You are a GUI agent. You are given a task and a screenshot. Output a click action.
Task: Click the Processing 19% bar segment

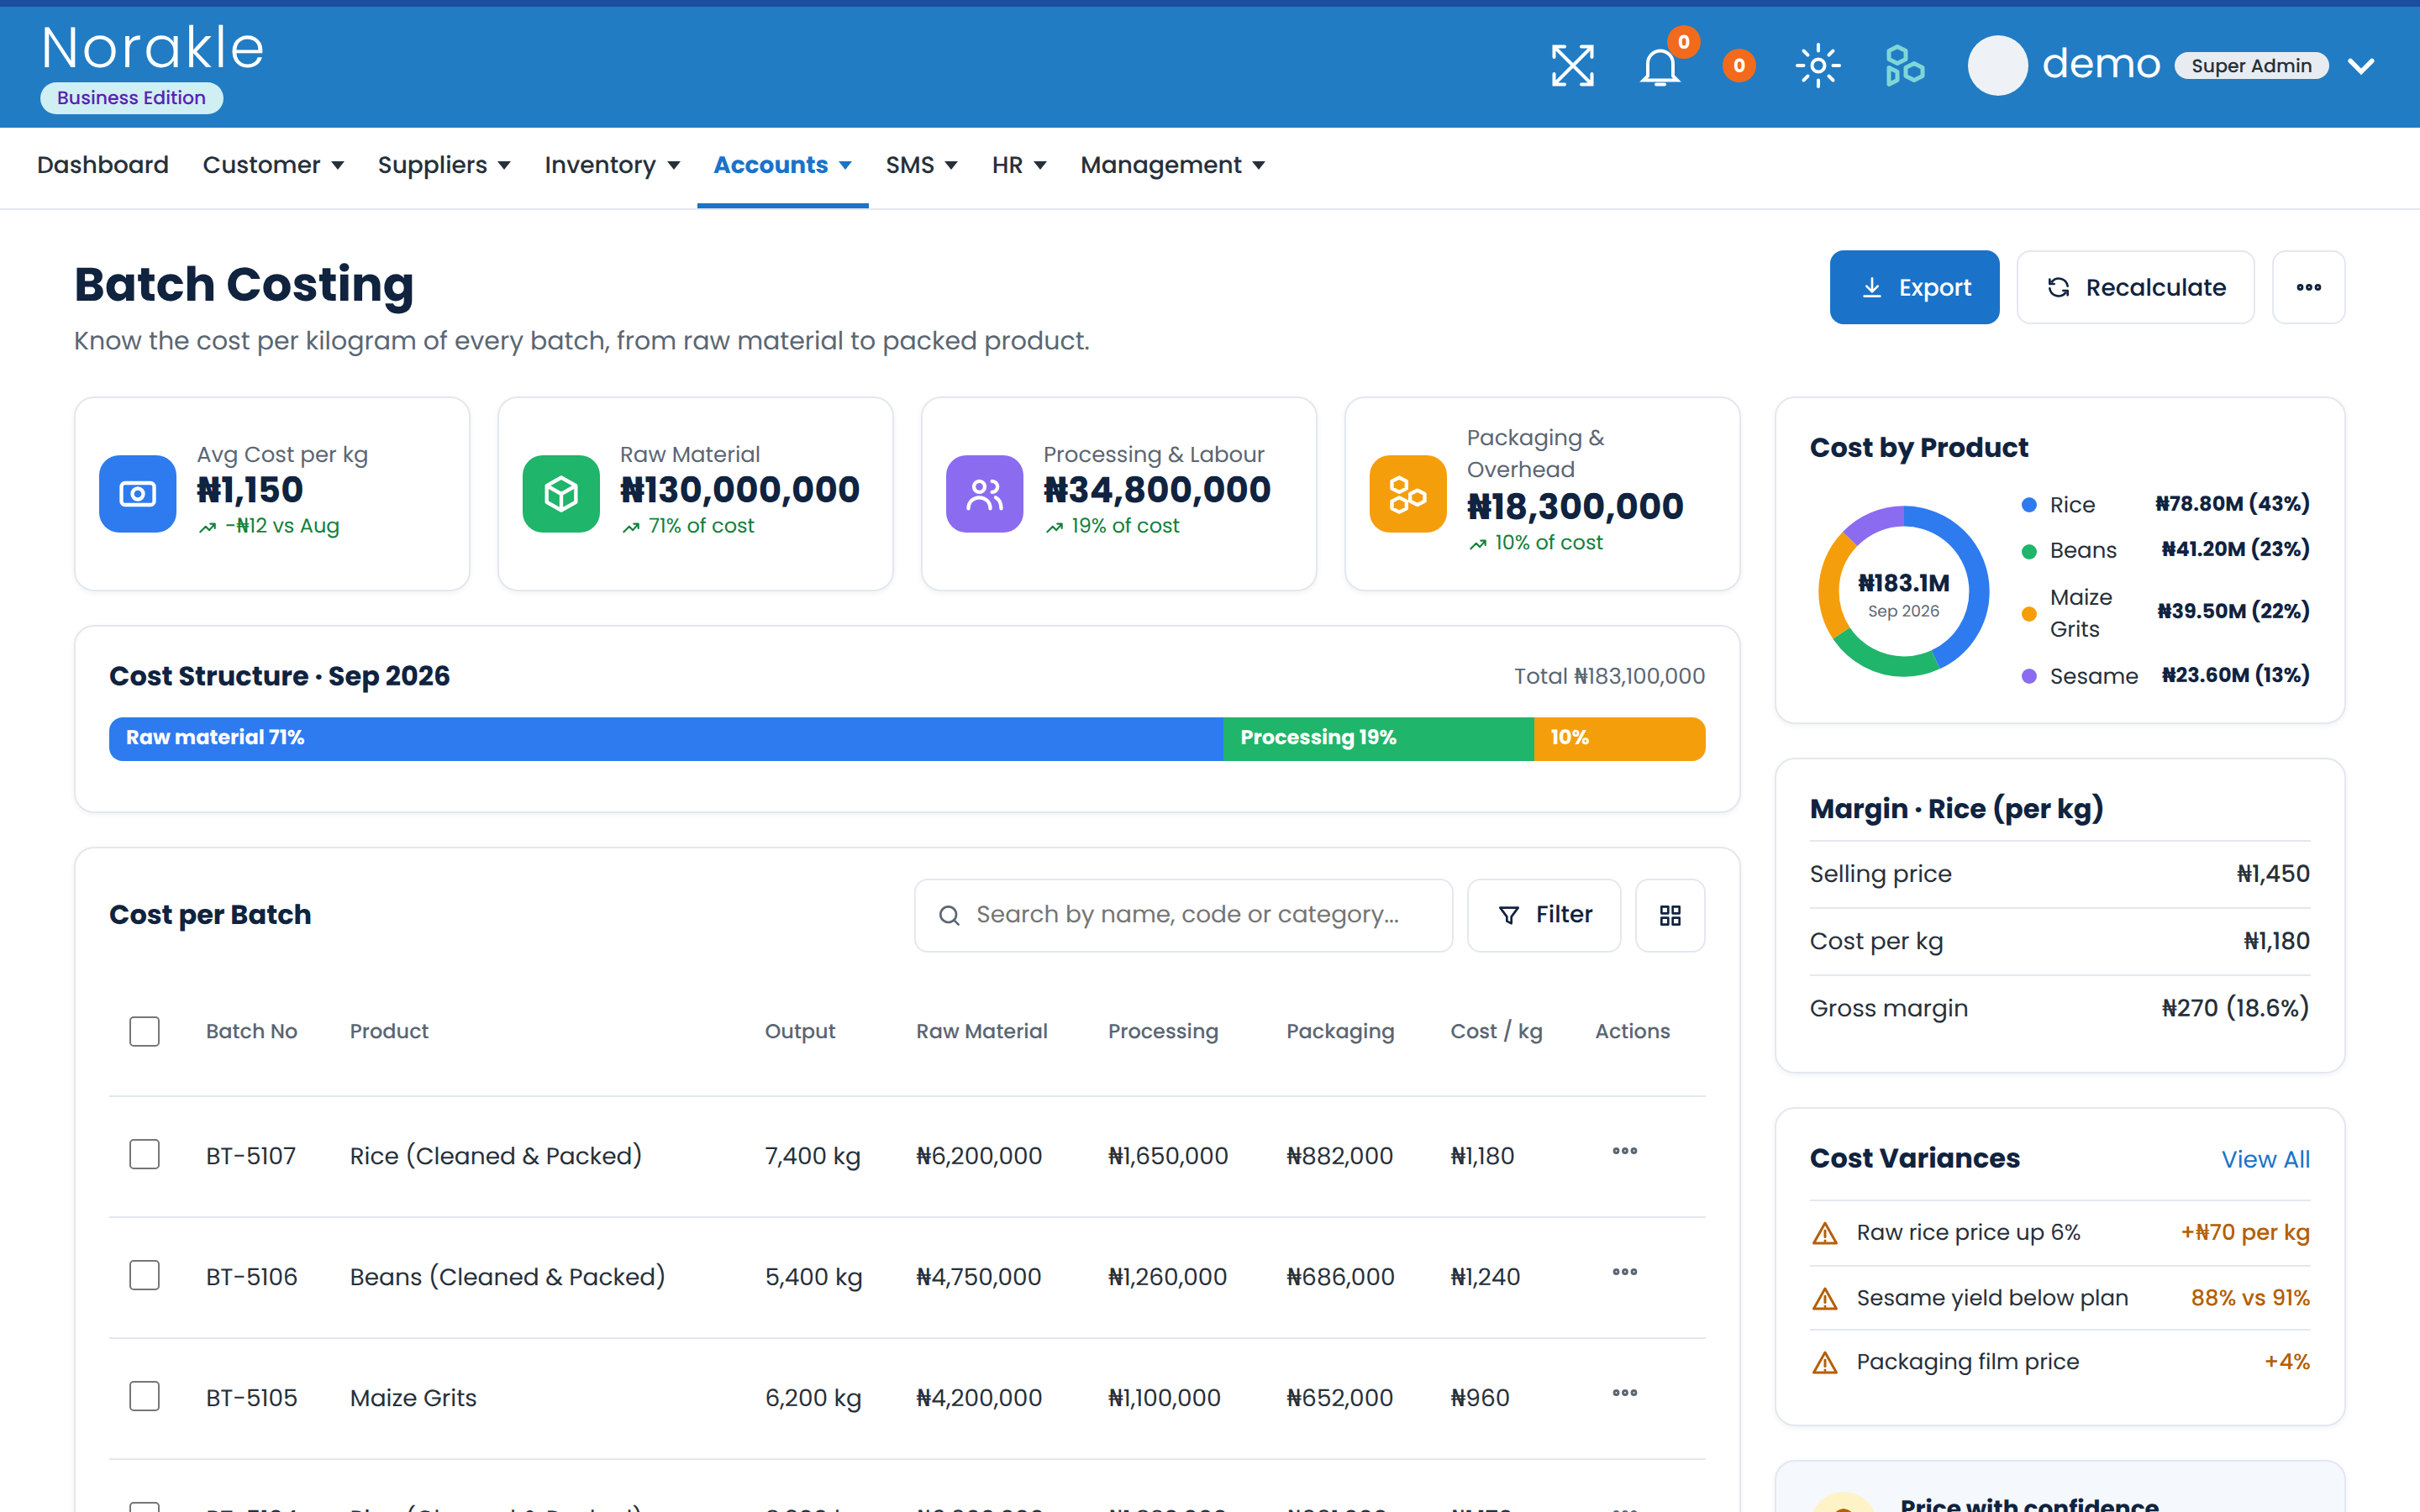[x=1378, y=739]
